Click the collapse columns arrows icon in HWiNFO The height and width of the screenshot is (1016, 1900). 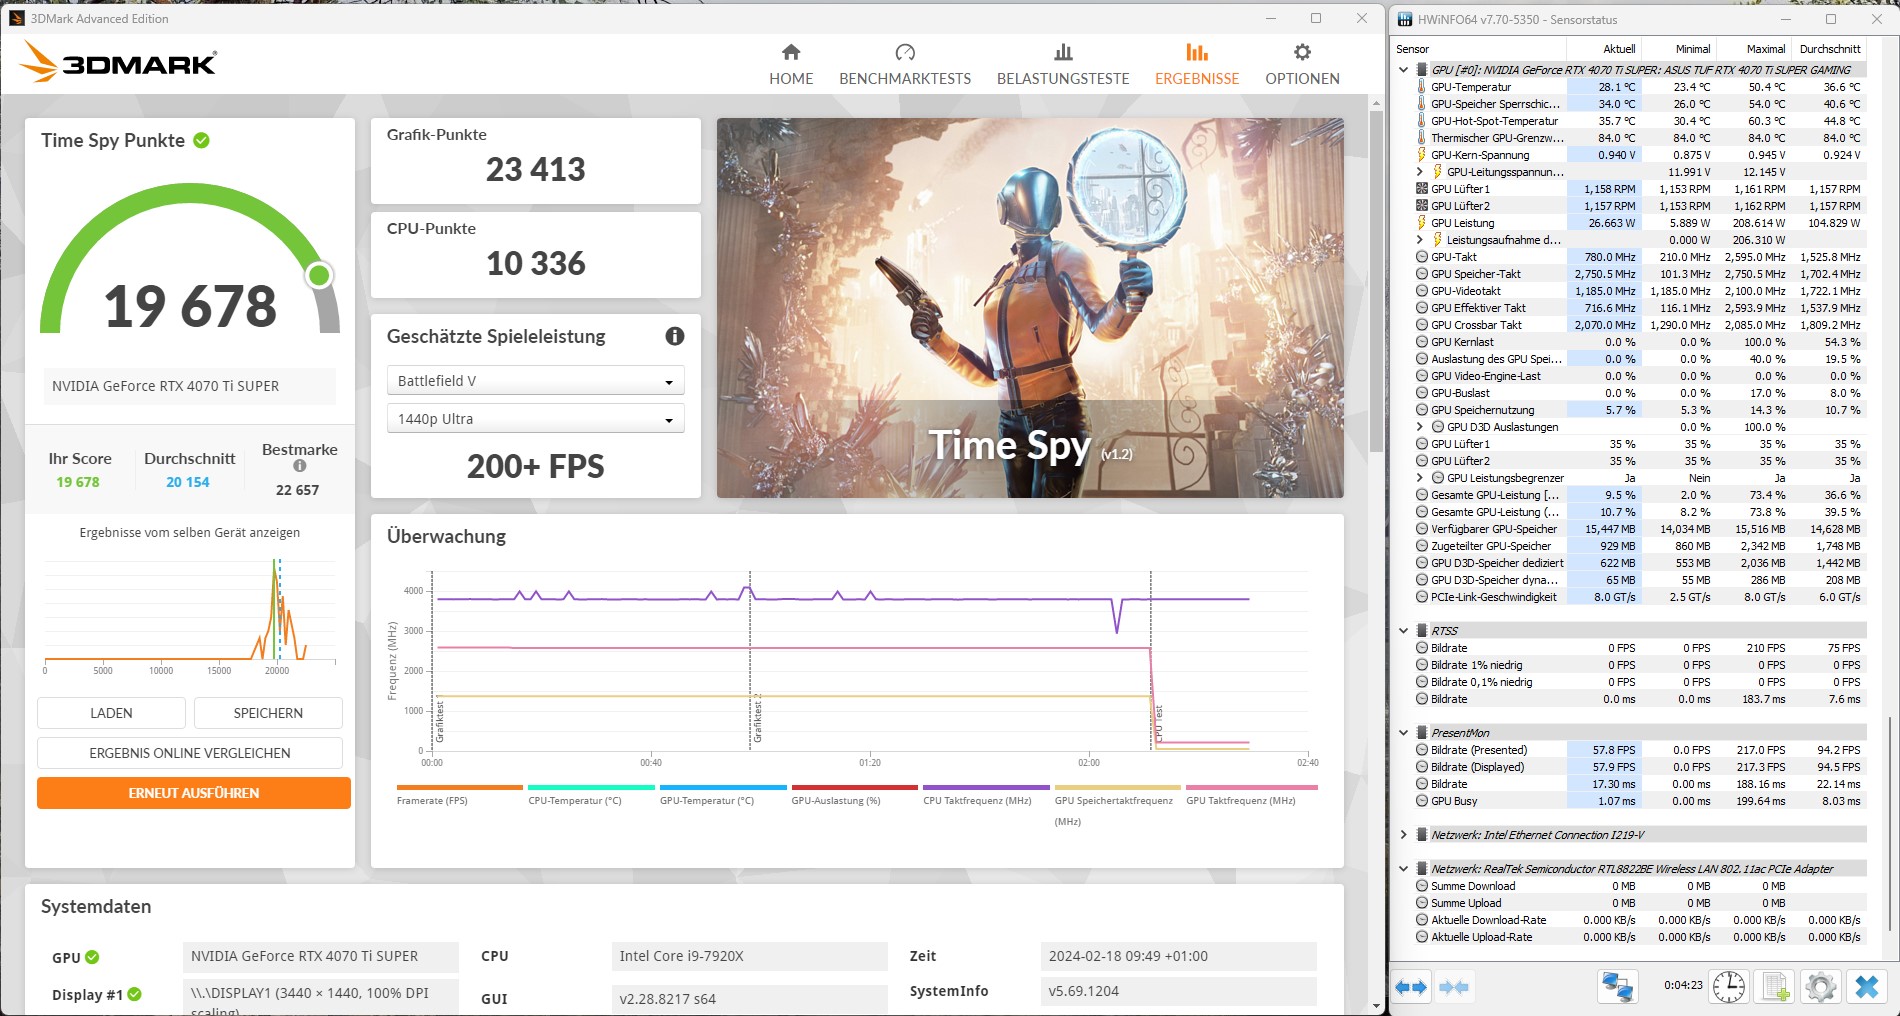pos(1454,987)
